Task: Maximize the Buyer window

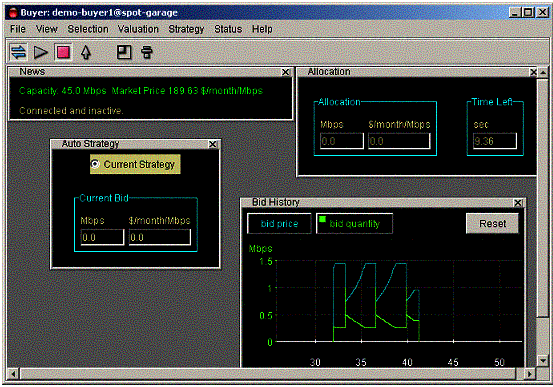Action: click(x=528, y=13)
